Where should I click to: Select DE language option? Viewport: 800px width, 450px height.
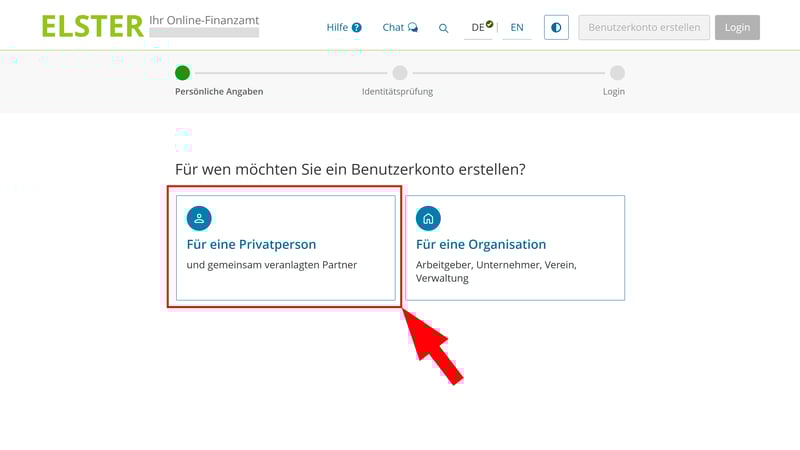tap(478, 28)
